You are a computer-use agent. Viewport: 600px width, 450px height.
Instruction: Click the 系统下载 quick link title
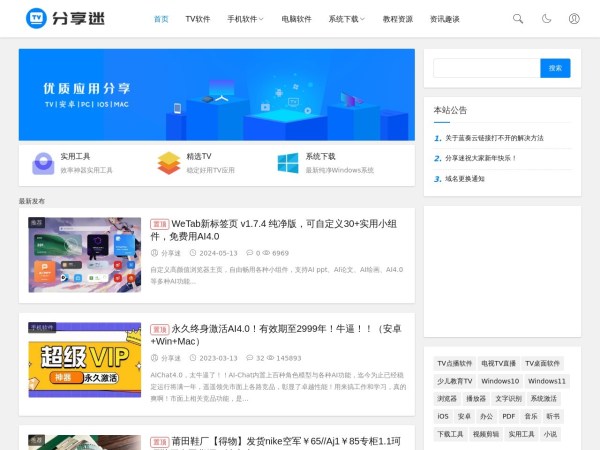pos(320,157)
